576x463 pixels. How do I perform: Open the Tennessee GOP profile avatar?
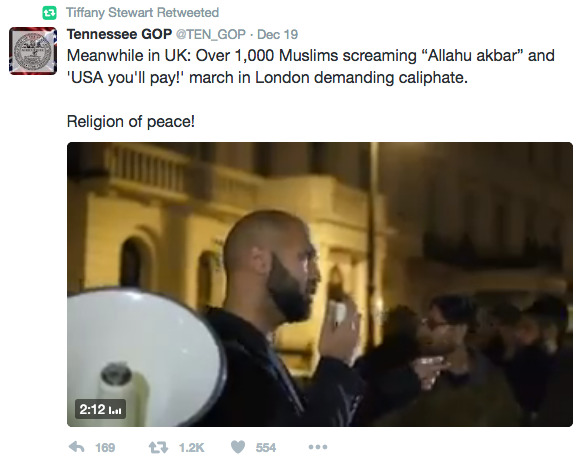(x=33, y=51)
